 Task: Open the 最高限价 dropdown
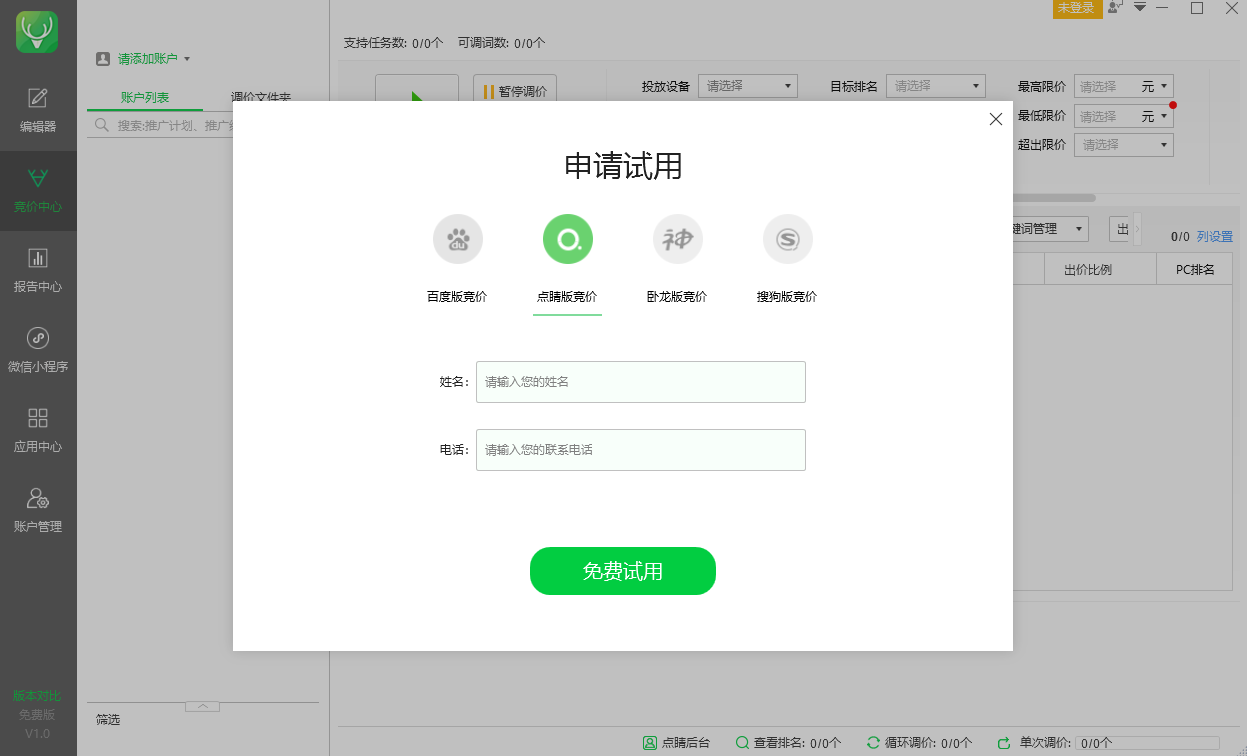point(1124,87)
